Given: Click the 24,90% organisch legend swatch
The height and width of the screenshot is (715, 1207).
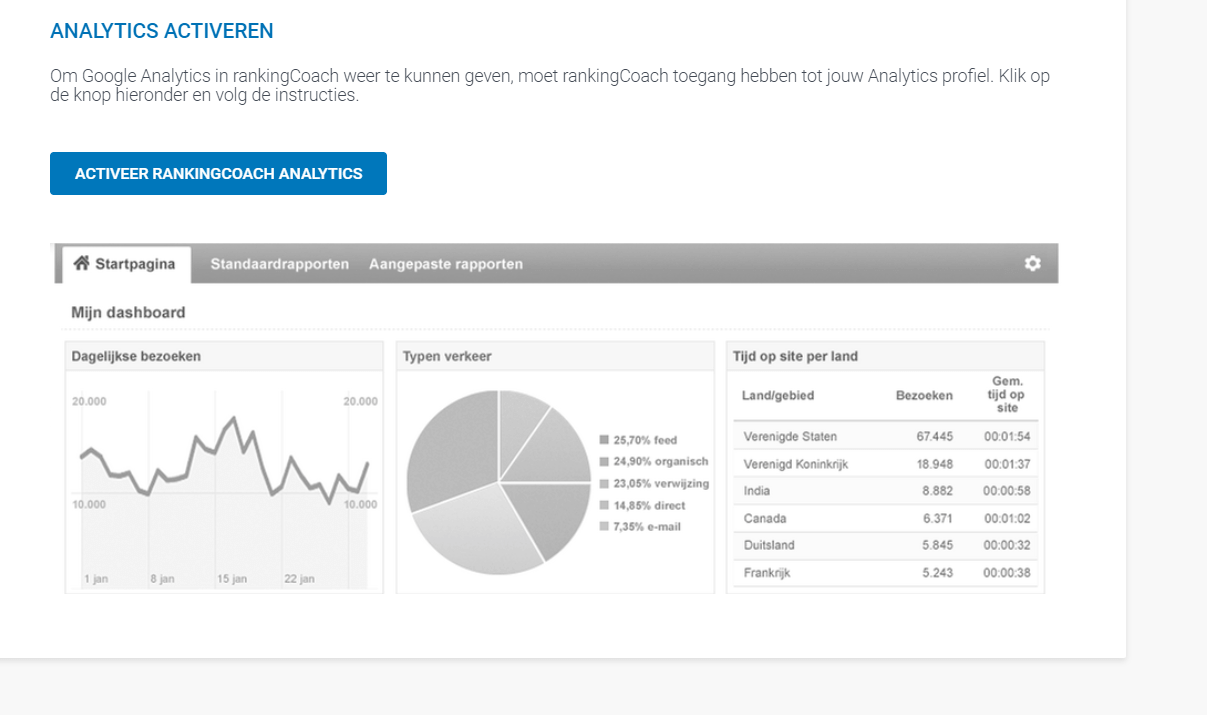Looking at the screenshot, I should 604,462.
